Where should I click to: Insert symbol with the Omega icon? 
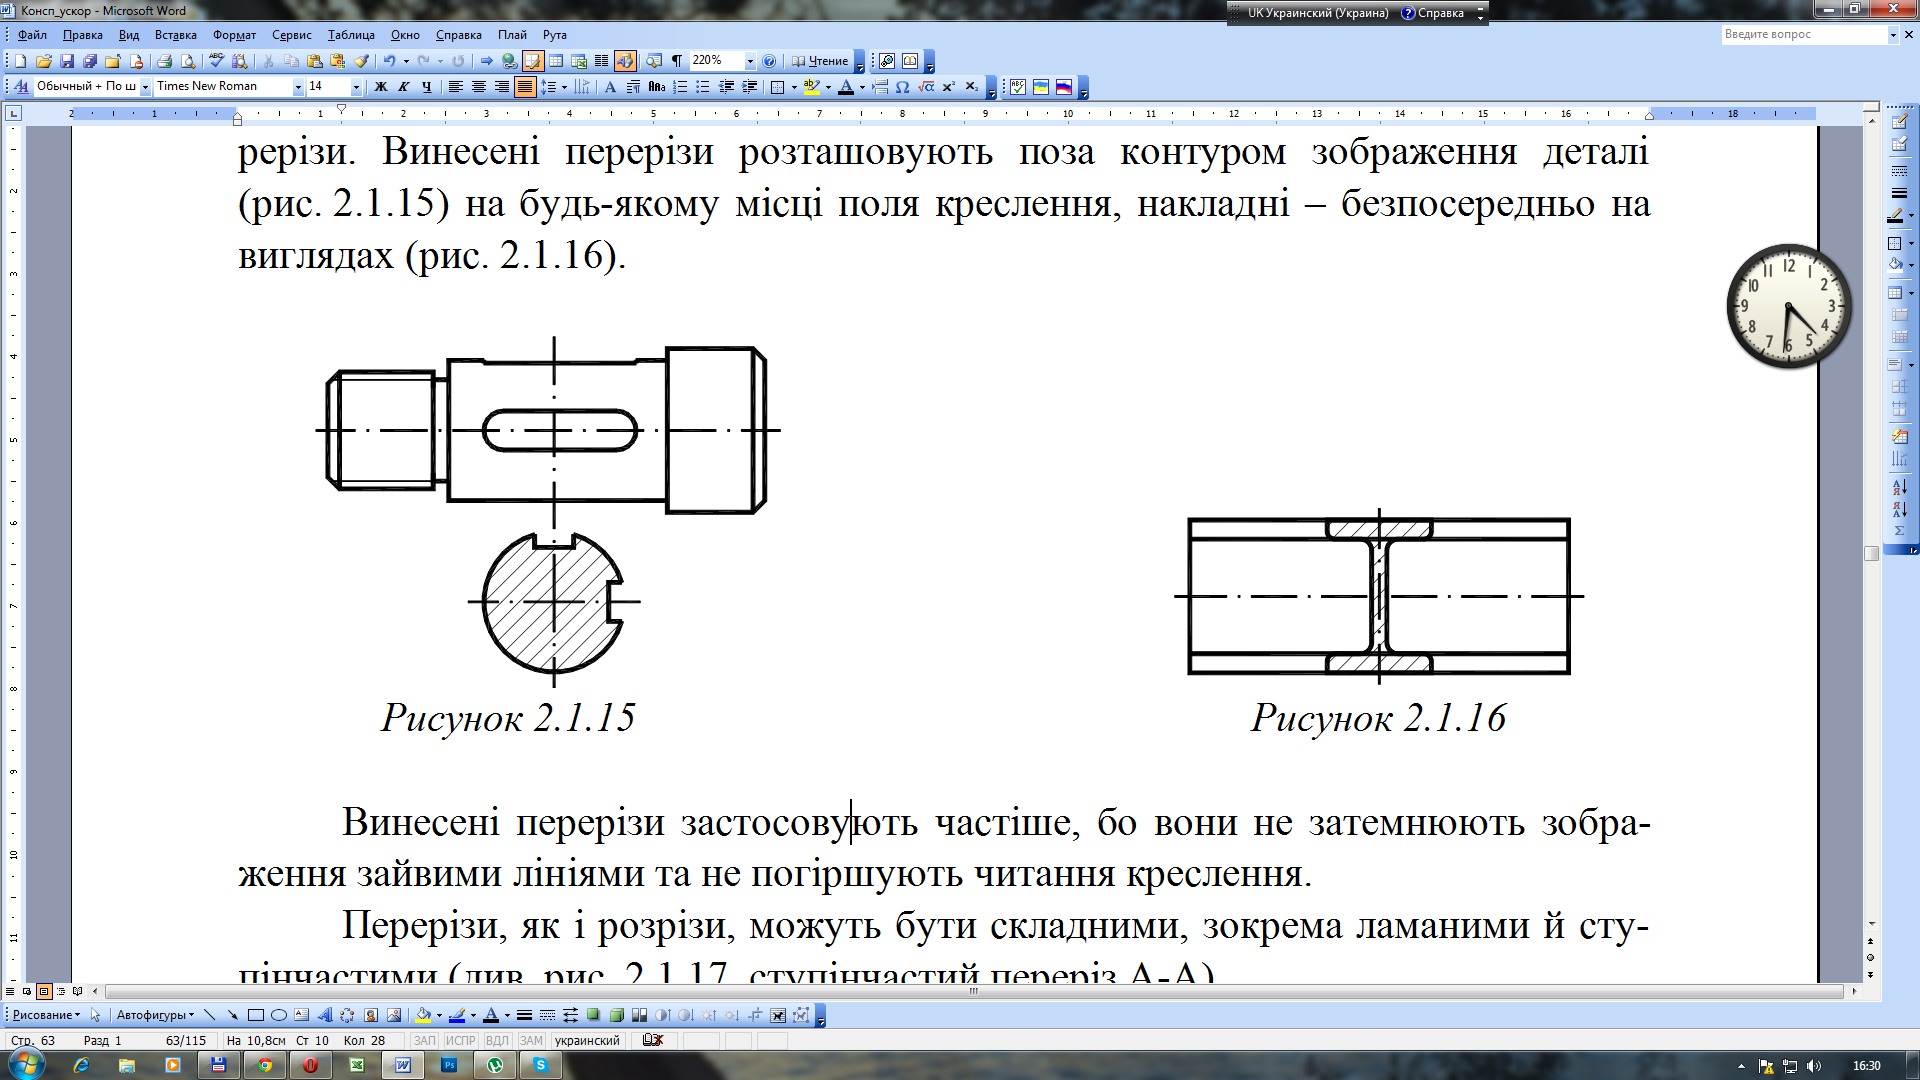902,87
